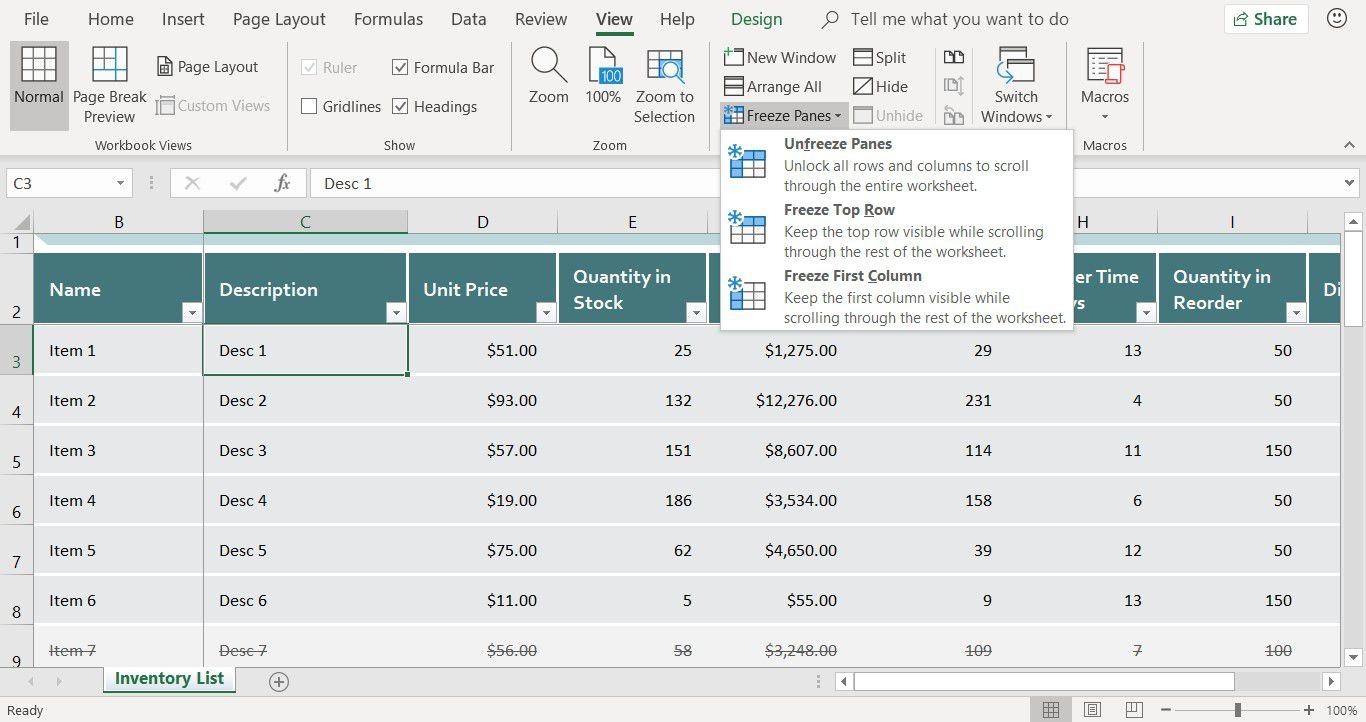This screenshot has height=722, width=1366.
Task: Open the Description column filter dropdown
Action: [x=396, y=313]
